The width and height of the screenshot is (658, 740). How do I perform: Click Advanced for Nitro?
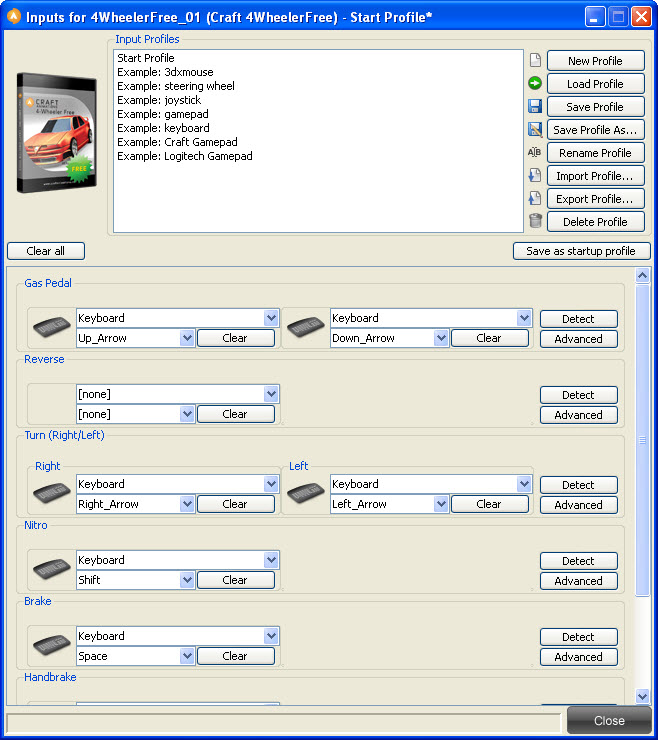tap(579, 581)
